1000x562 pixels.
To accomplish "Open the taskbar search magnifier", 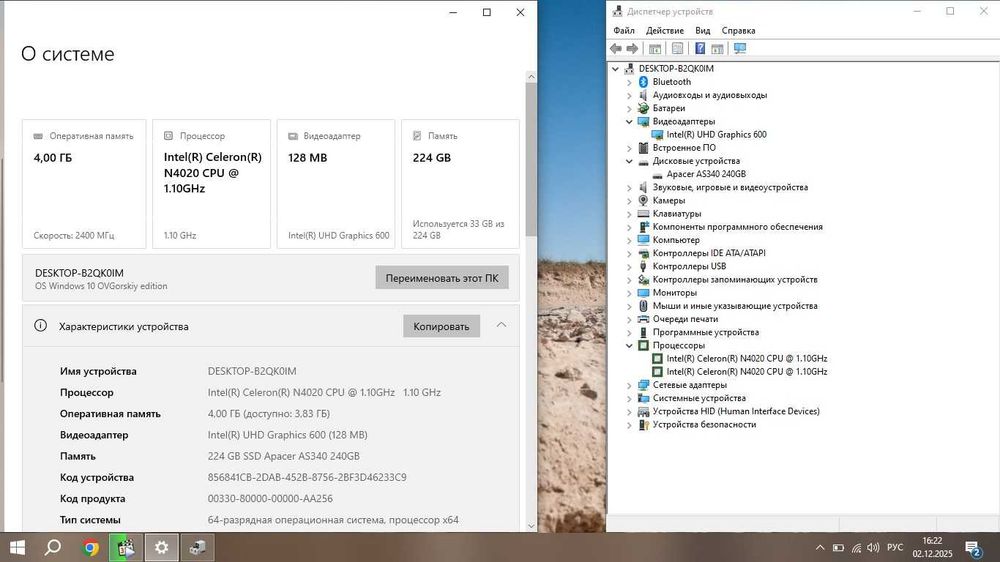I will (x=54, y=547).
